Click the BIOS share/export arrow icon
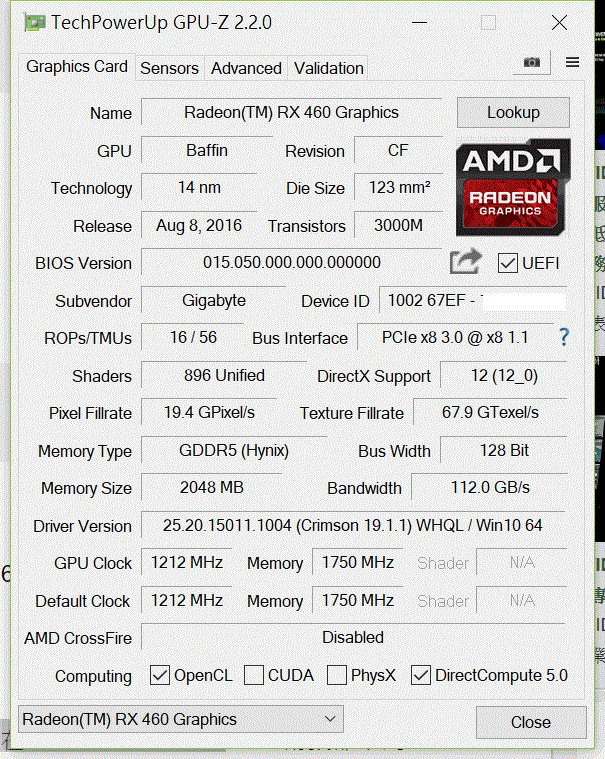This screenshot has width=605, height=759. [465, 261]
